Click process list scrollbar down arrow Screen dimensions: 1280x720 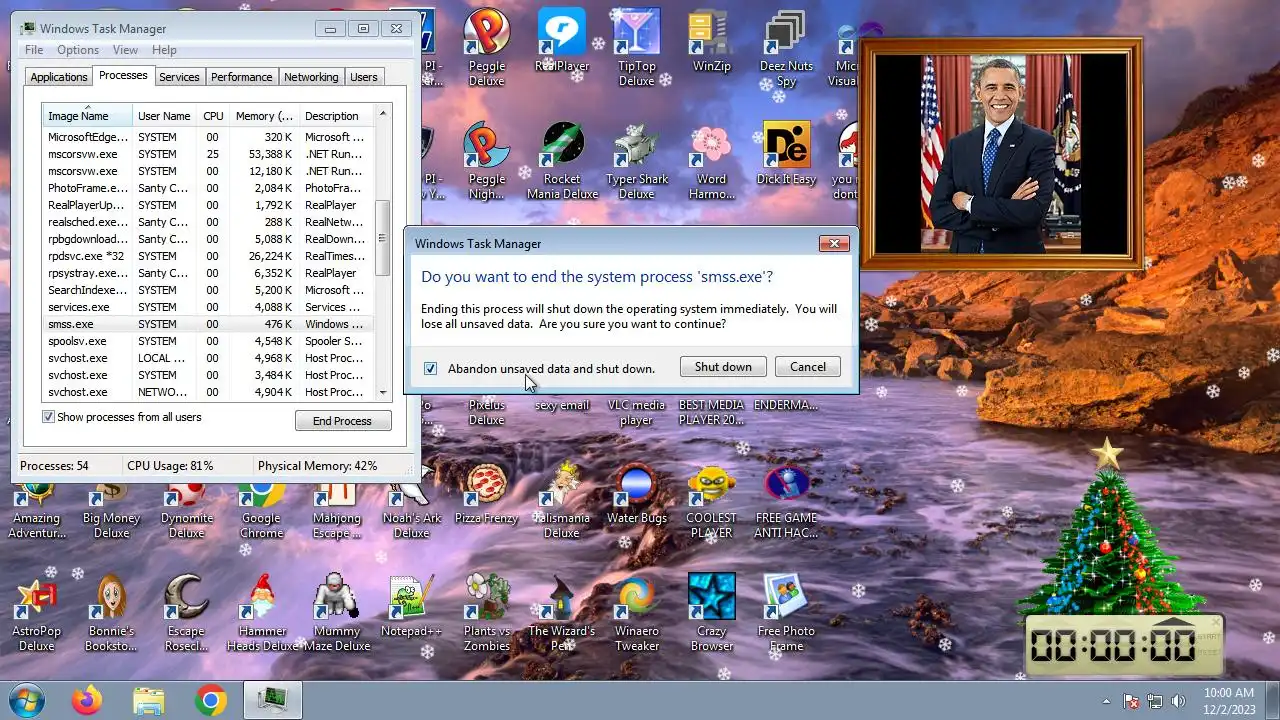[x=382, y=393]
